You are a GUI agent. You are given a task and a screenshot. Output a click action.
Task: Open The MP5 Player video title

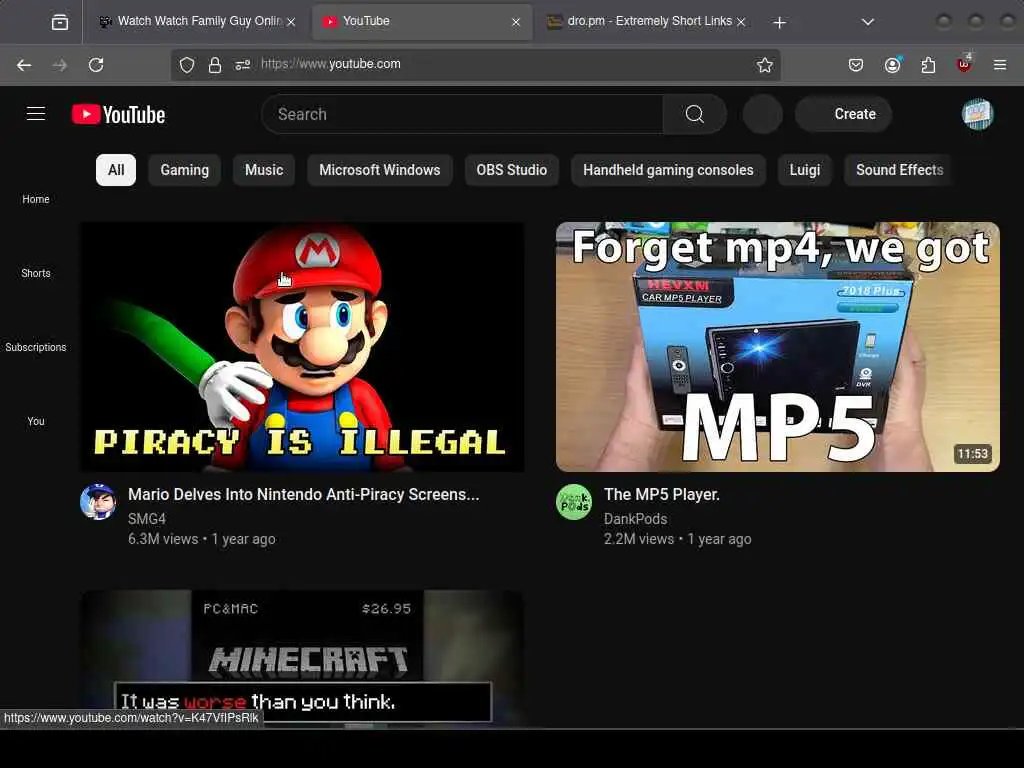[662, 494]
